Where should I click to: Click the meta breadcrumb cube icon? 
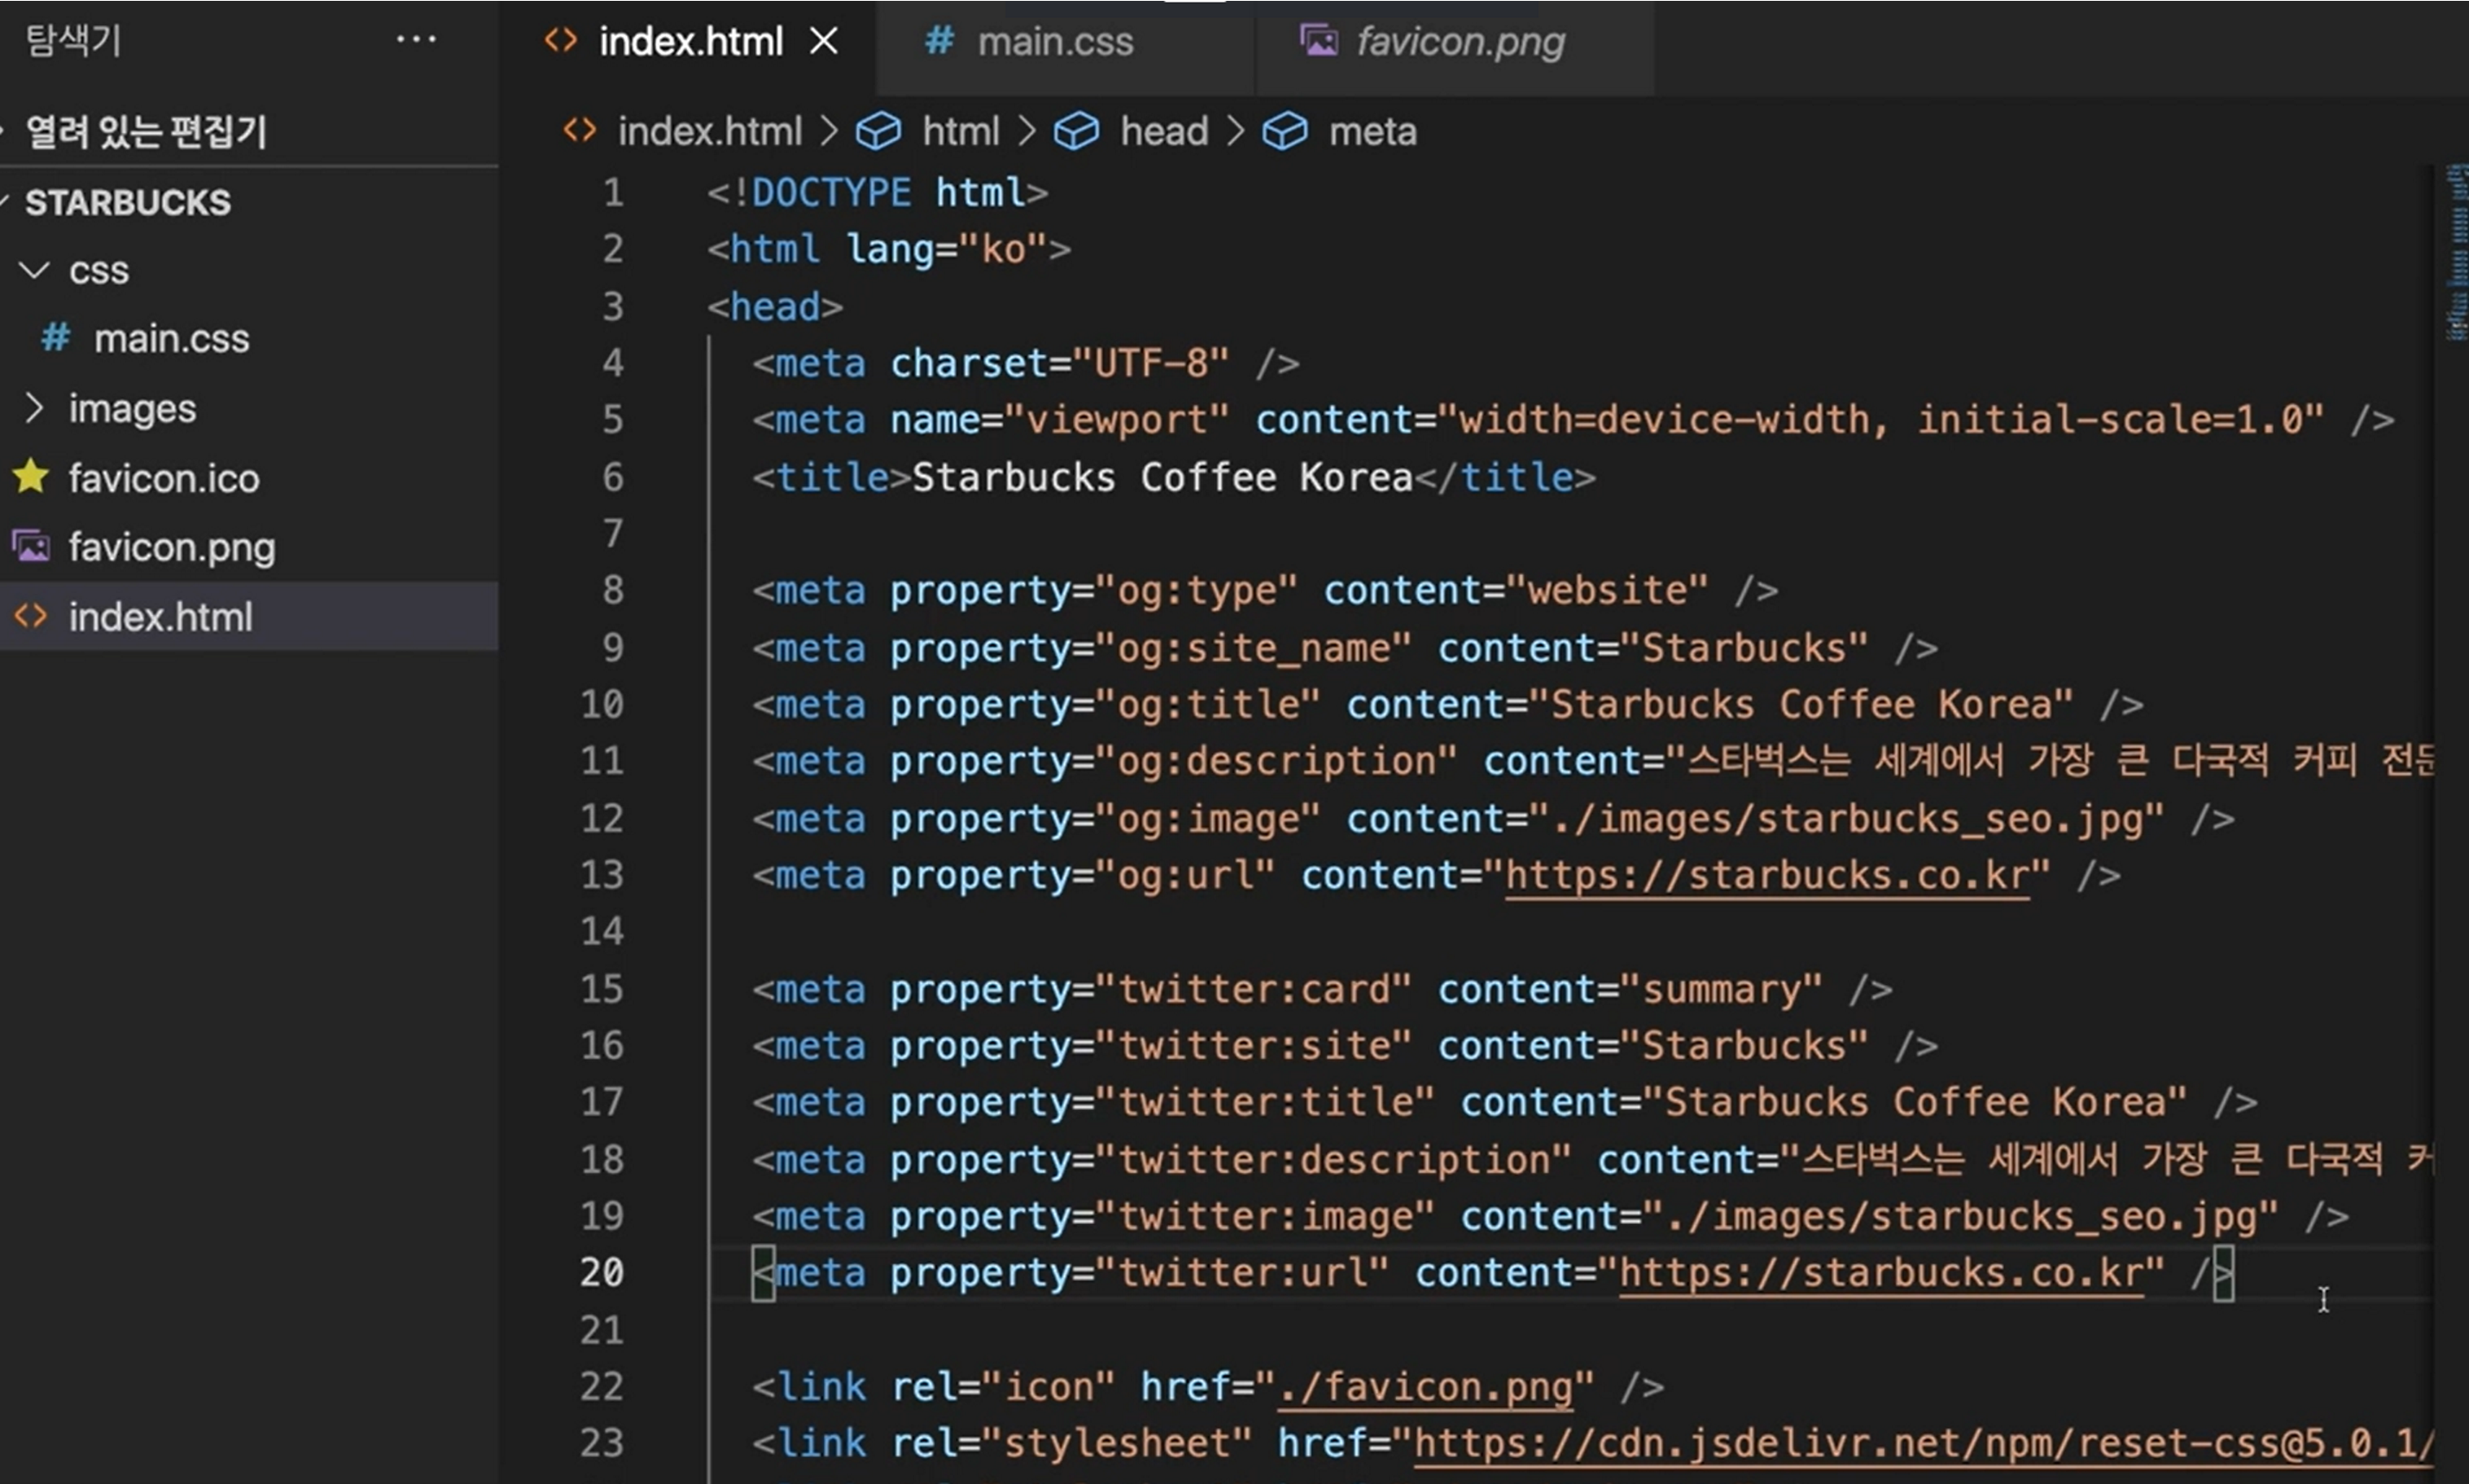(1284, 132)
